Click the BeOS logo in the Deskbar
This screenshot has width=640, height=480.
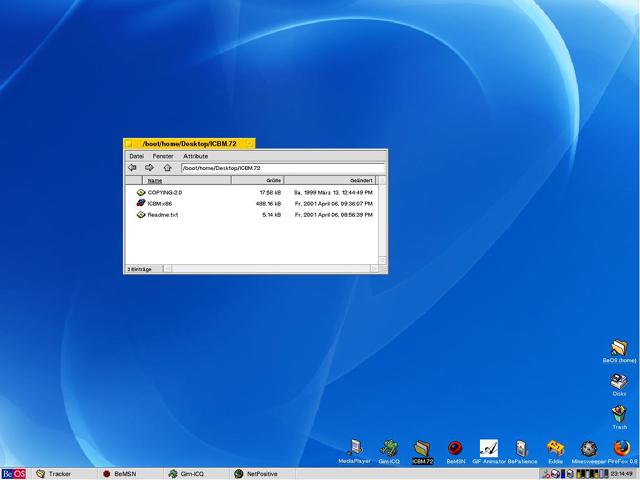pos(14,474)
